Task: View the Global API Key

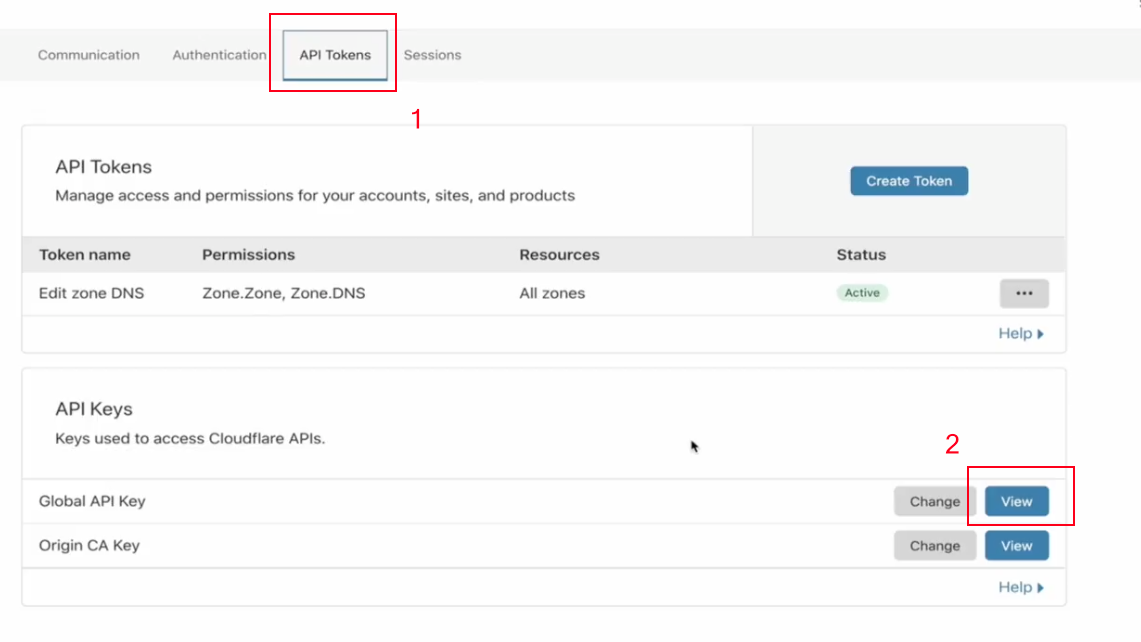Action: click(x=1016, y=502)
